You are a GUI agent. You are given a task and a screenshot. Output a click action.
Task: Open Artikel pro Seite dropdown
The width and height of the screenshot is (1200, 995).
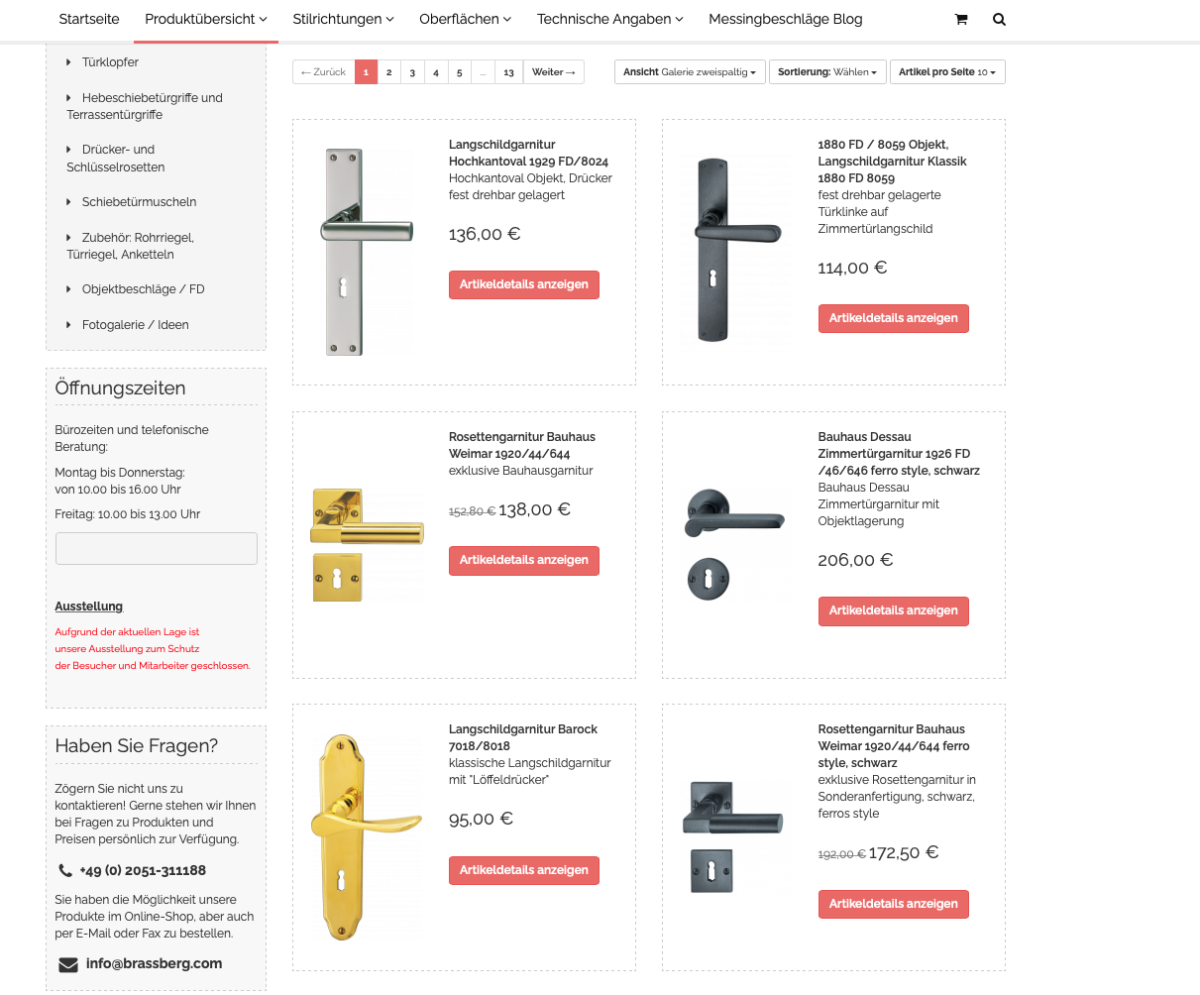[x=948, y=72]
